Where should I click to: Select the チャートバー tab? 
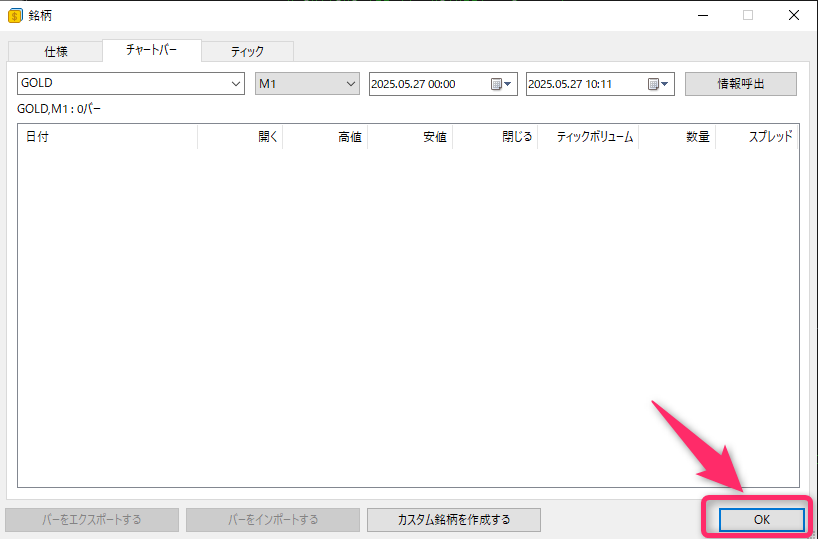(152, 50)
